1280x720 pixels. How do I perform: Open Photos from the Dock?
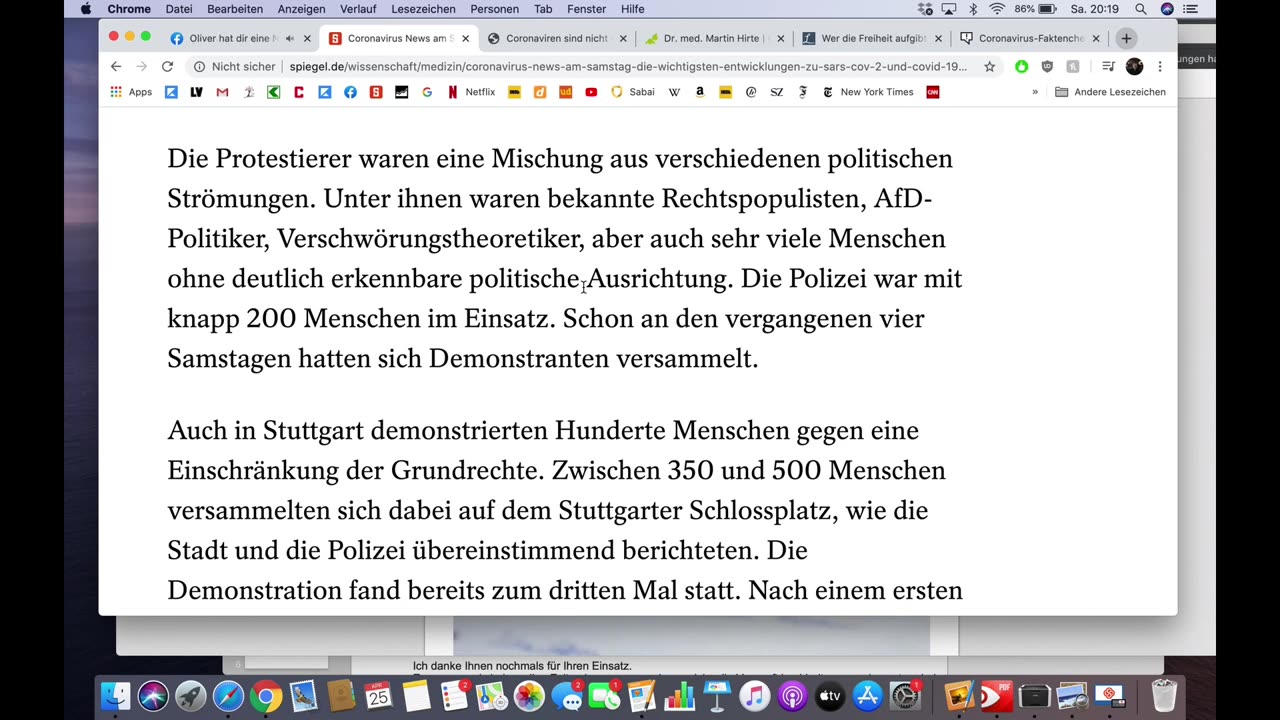[x=529, y=696]
